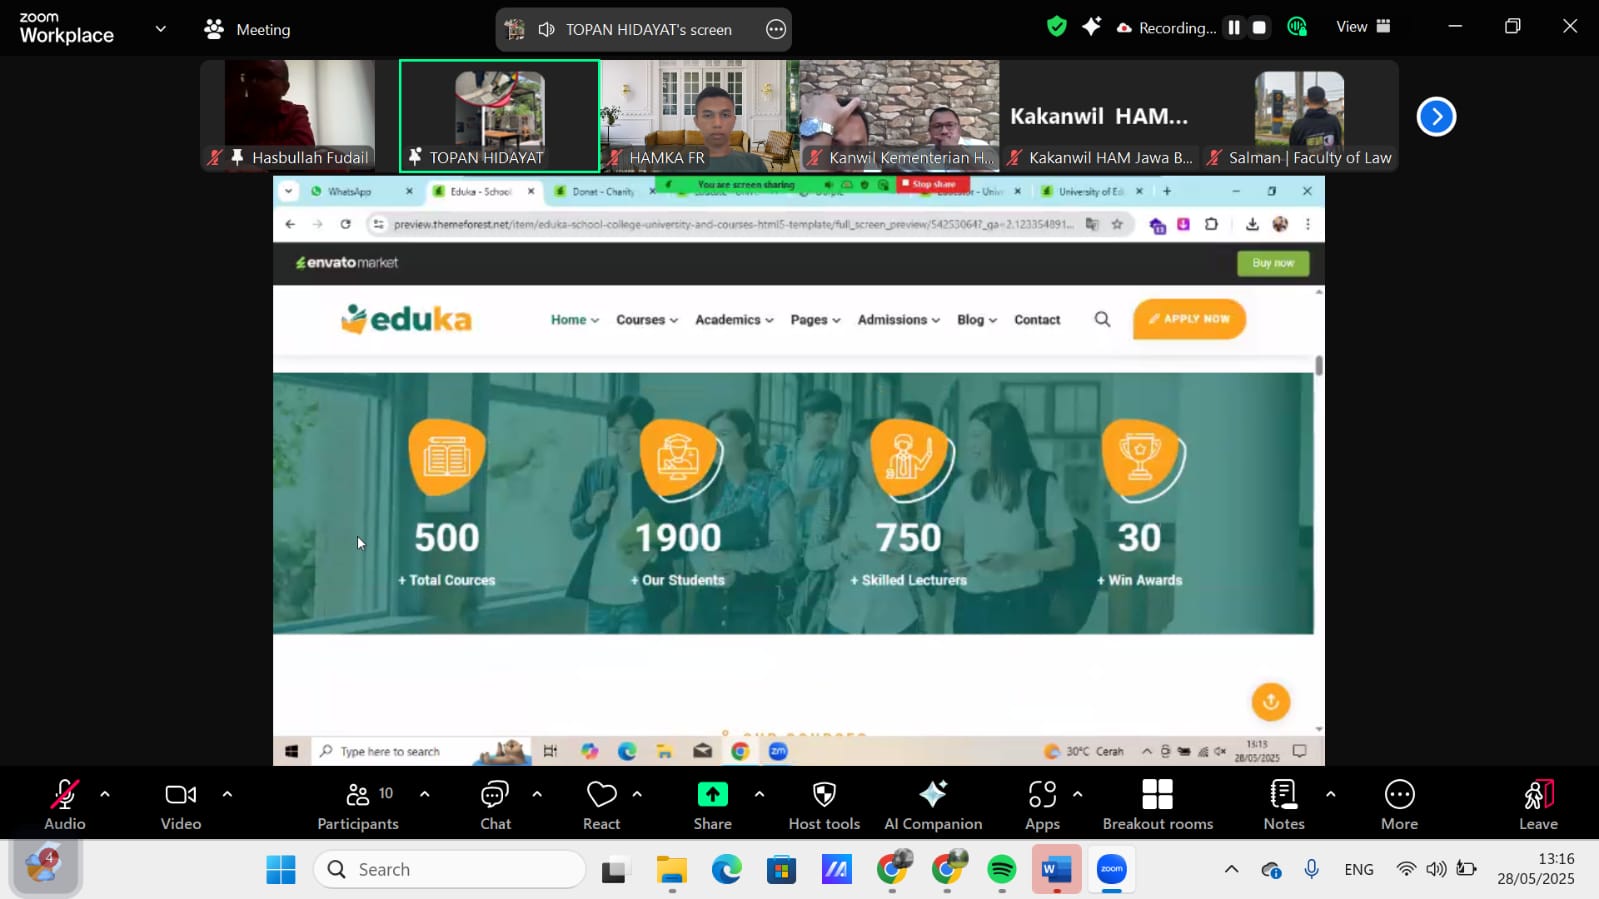
Task: Open the Participants panel
Action: 357,805
